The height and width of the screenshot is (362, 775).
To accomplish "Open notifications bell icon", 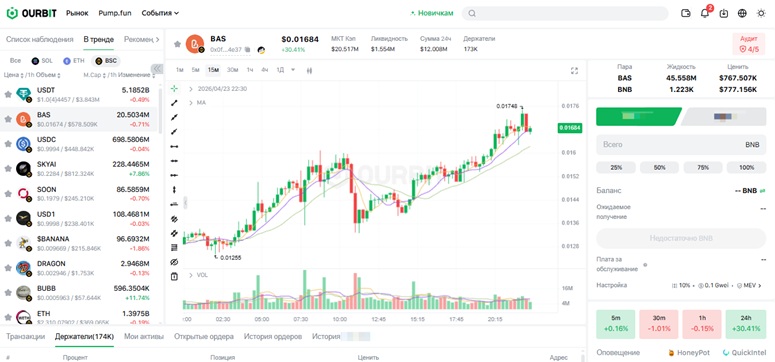I will point(705,13).
